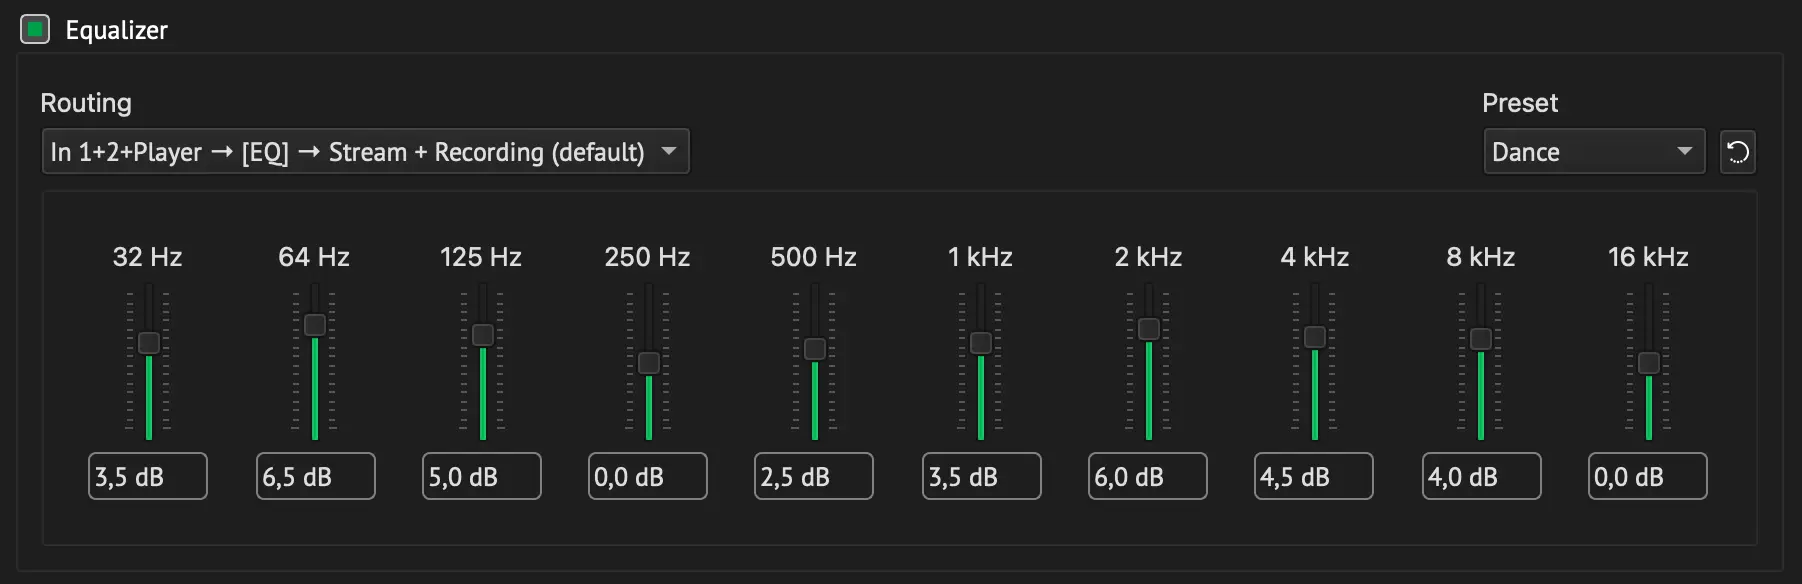This screenshot has width=1802, height=584.
Task: Click the 2 kHz 6,0 dB value field
Action: coord(1148,476)
